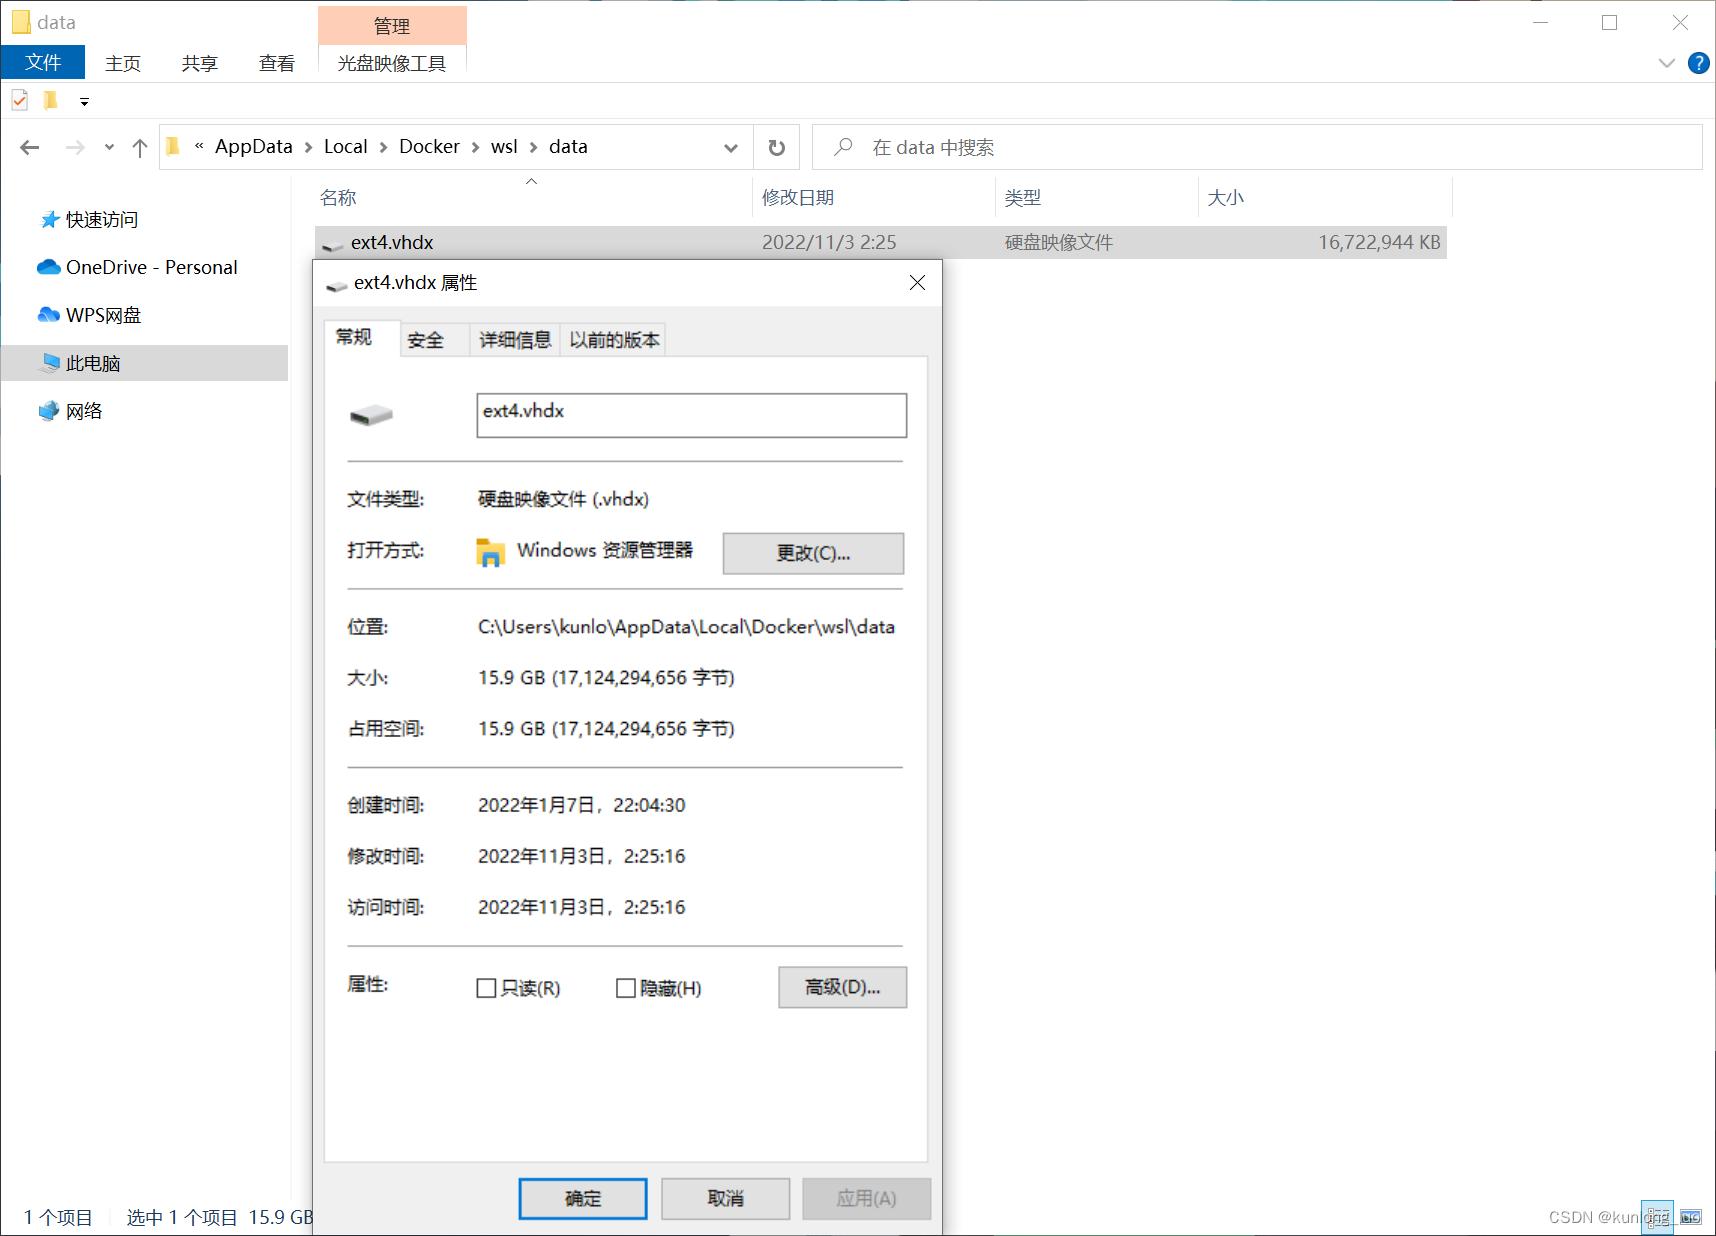Open the back-history dropdown chevron

click(x=109, y=147)
